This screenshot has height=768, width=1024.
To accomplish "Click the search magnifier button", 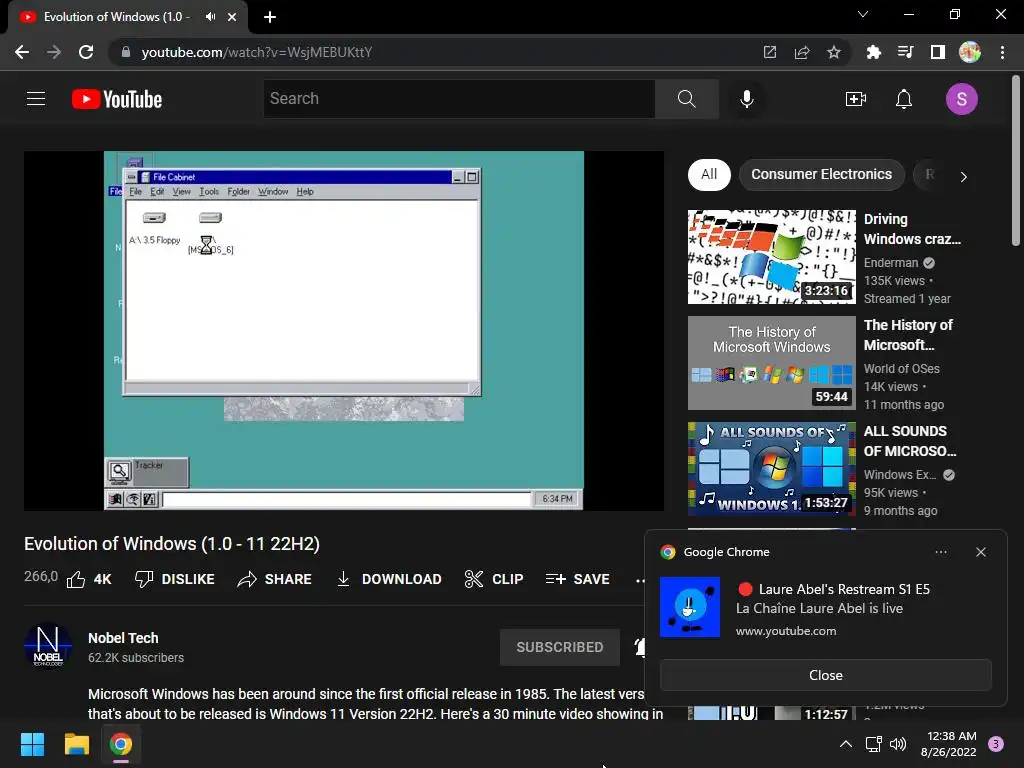I will coord(686,99).
